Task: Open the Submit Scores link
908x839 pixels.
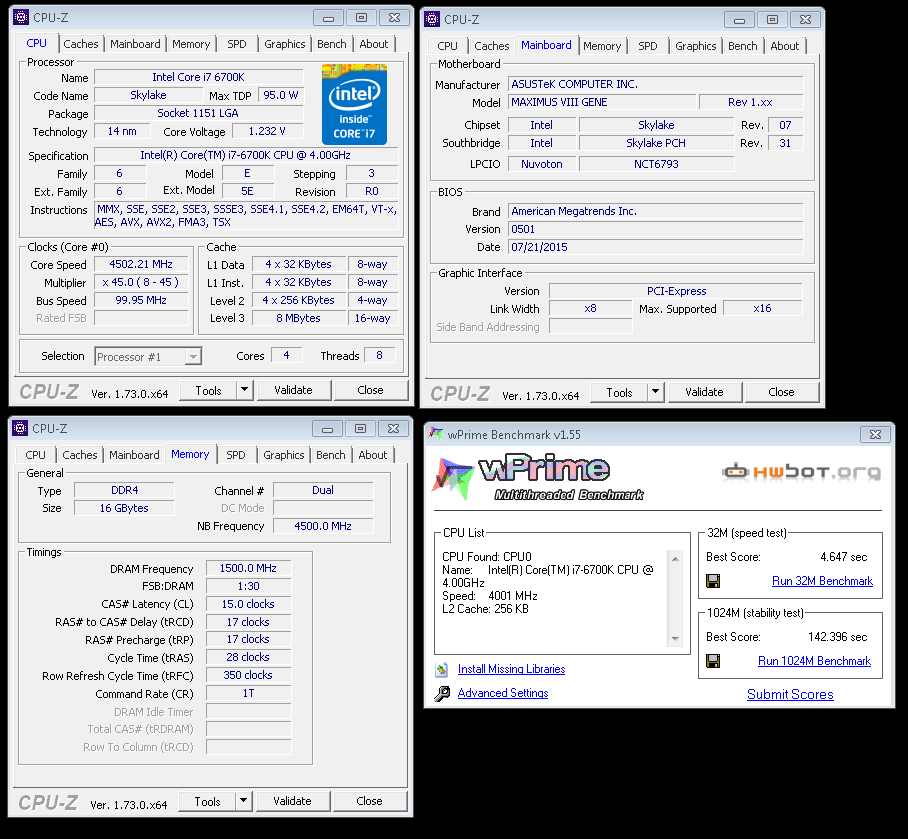Action: tap(790, 694)
